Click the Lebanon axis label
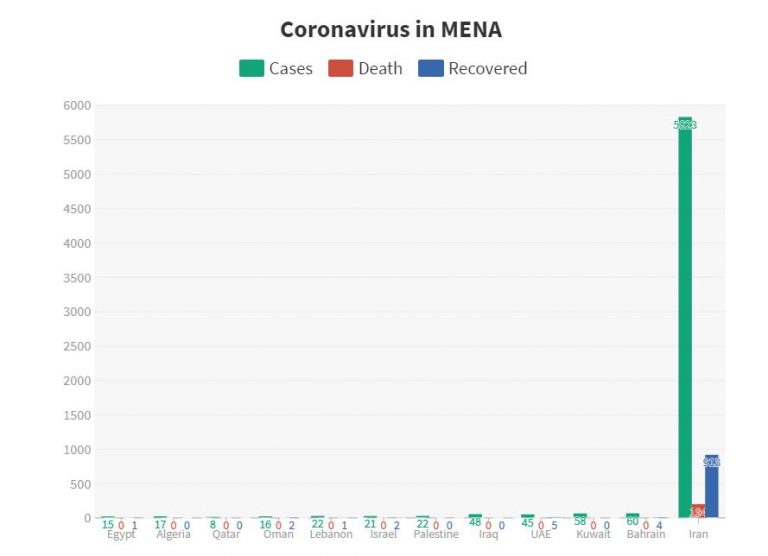This screenshot has width=768, height=556. pos(331,534)
